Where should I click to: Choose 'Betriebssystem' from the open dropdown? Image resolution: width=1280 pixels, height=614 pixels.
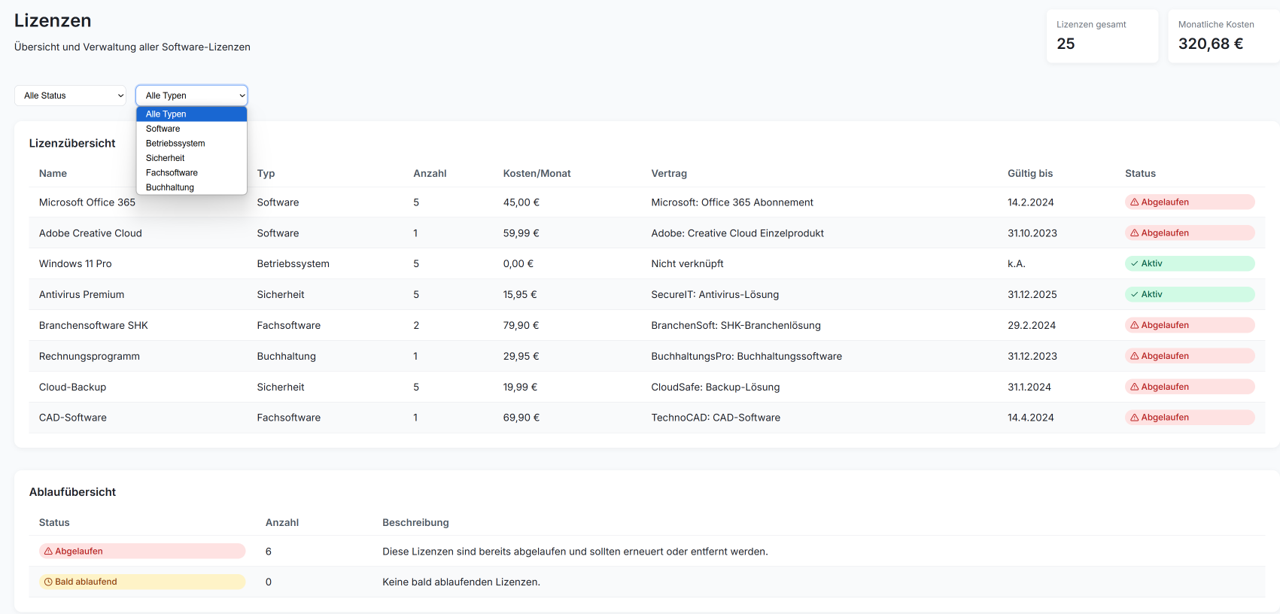[175, 143]
